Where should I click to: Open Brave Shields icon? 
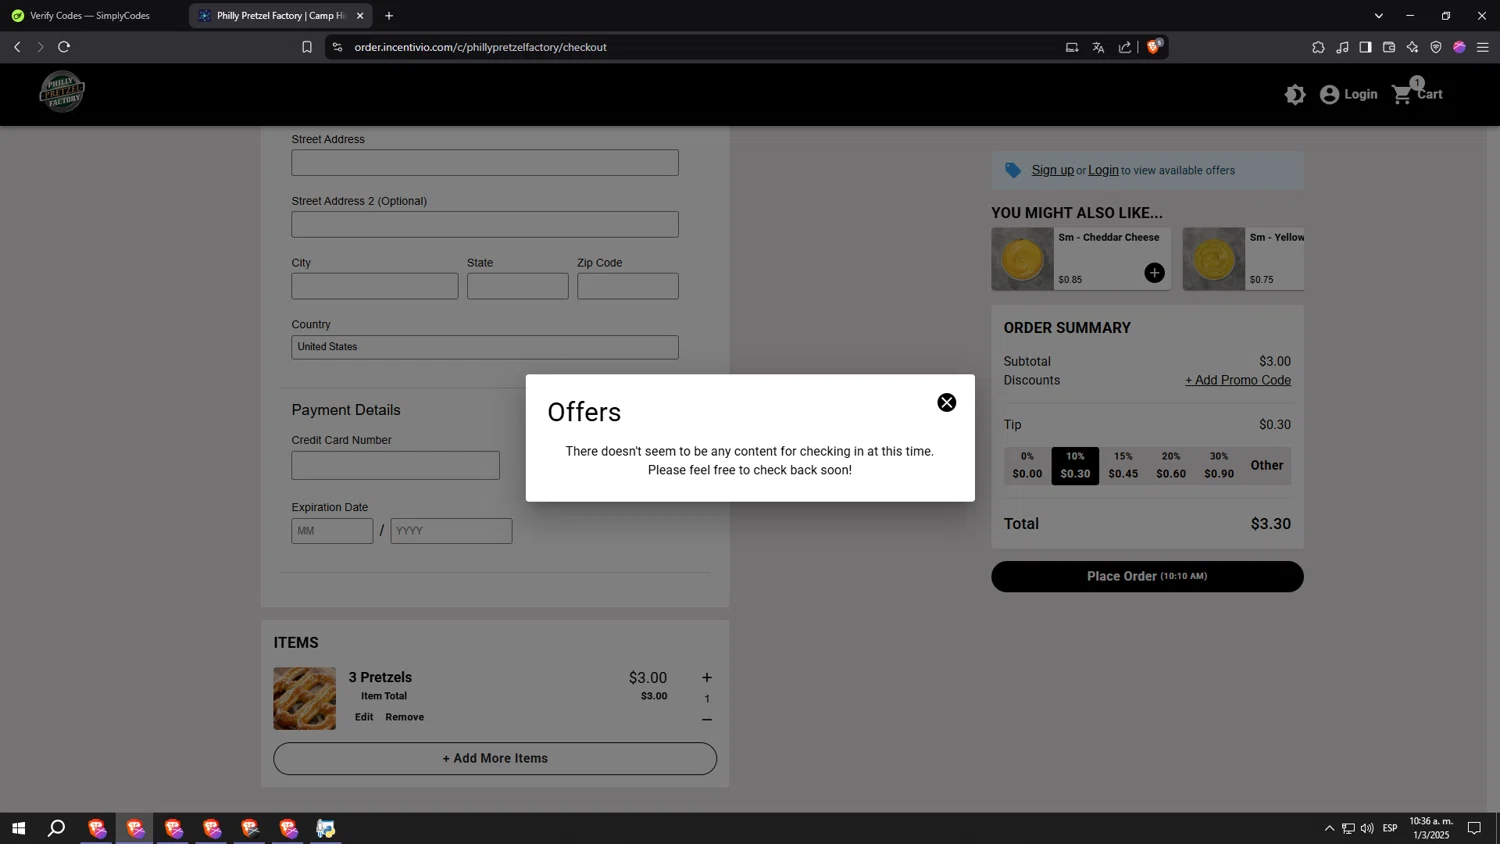coord(1154,46)
